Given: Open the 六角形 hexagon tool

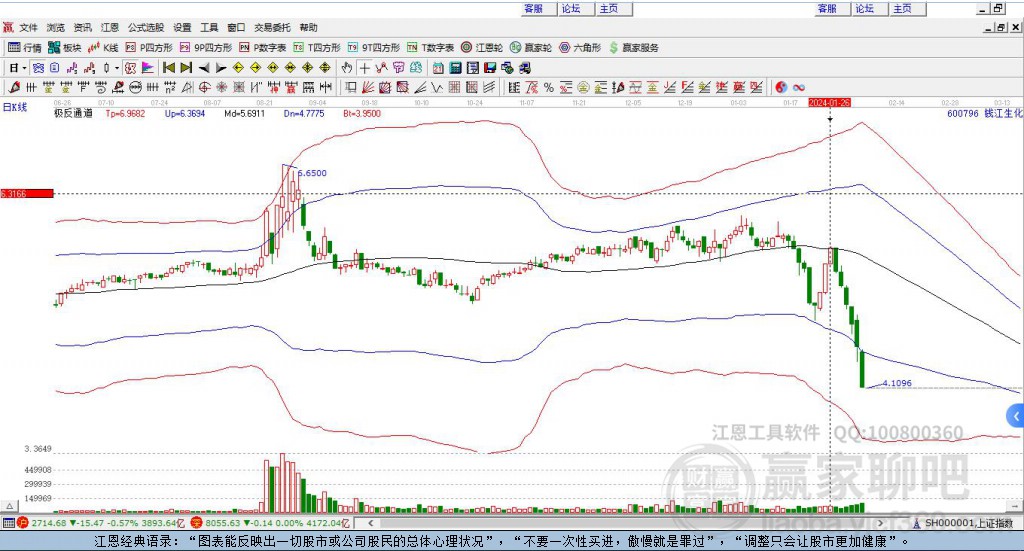Looking at the screenshot, I should [580, 48].
